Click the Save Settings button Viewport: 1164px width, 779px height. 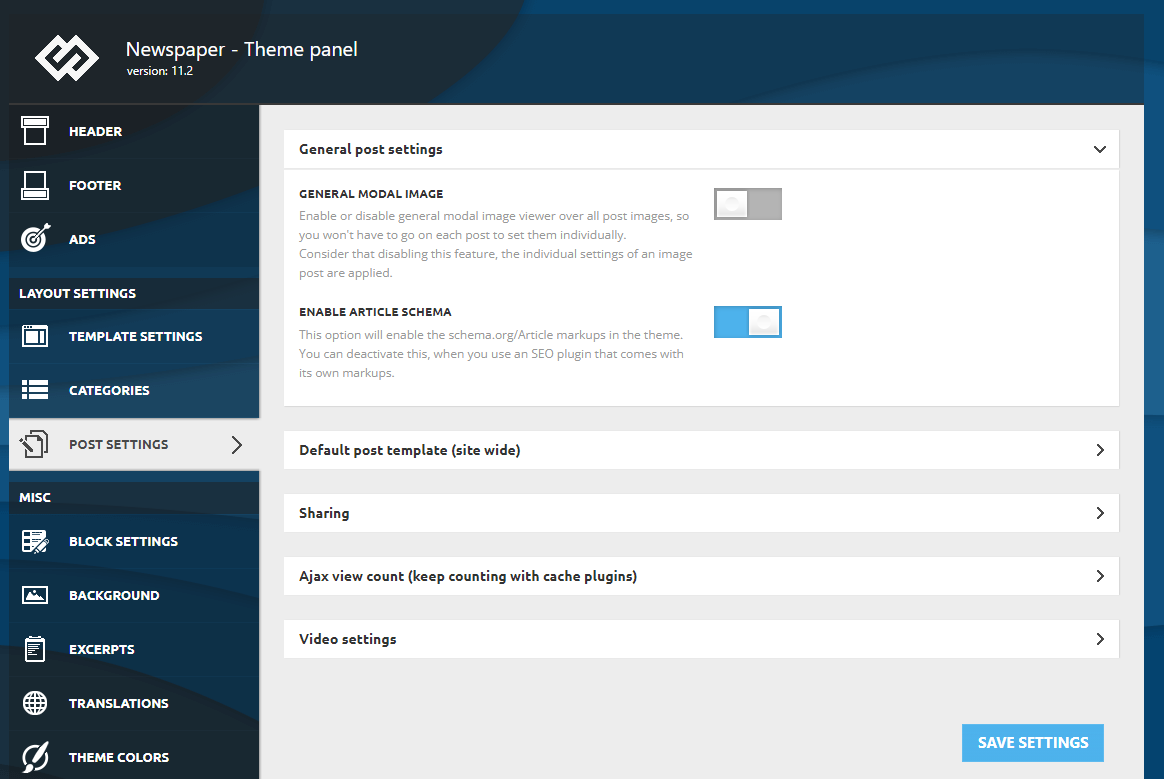(1033, 743)
